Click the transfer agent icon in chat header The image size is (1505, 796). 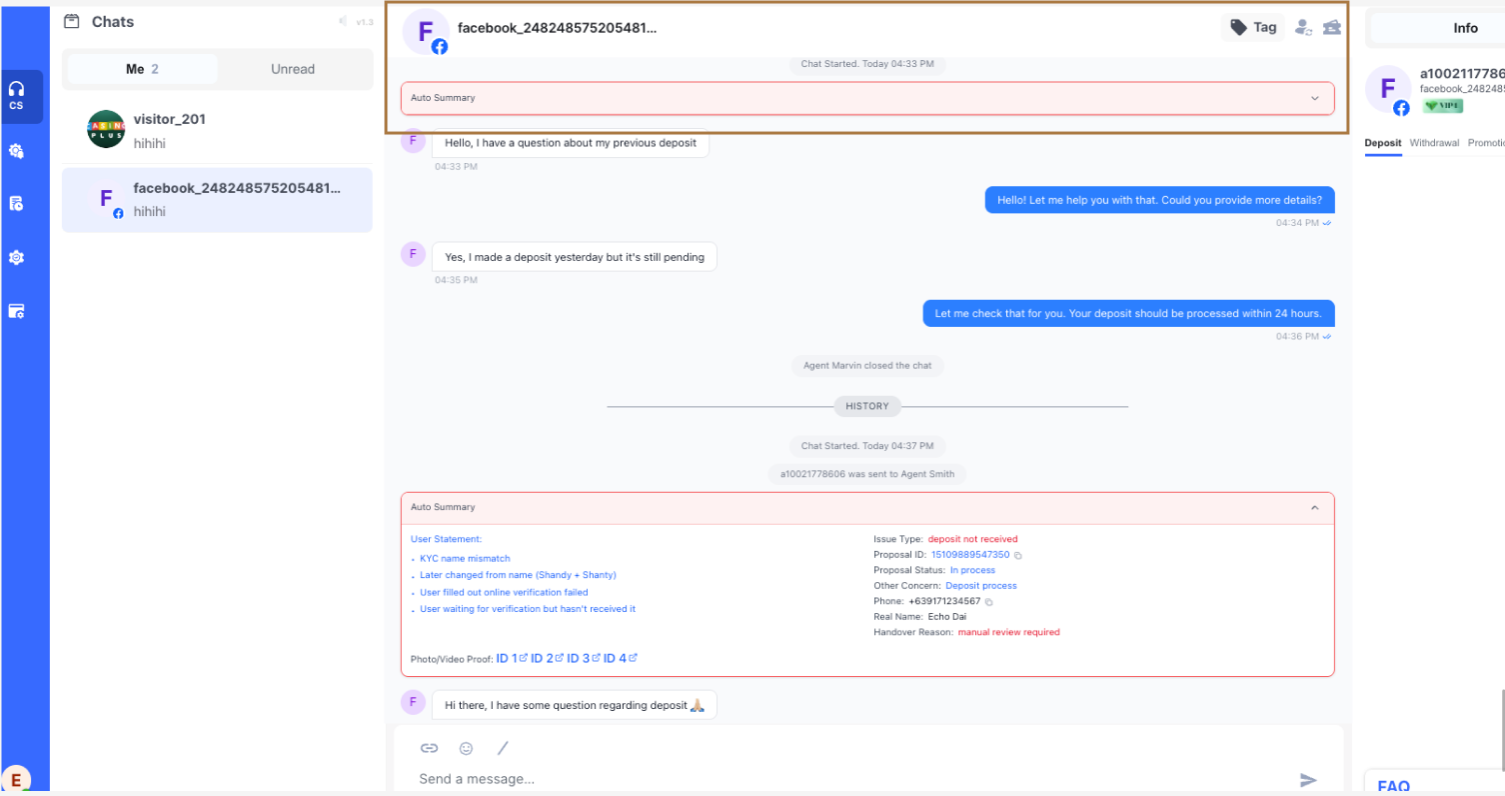(1302, 28)
